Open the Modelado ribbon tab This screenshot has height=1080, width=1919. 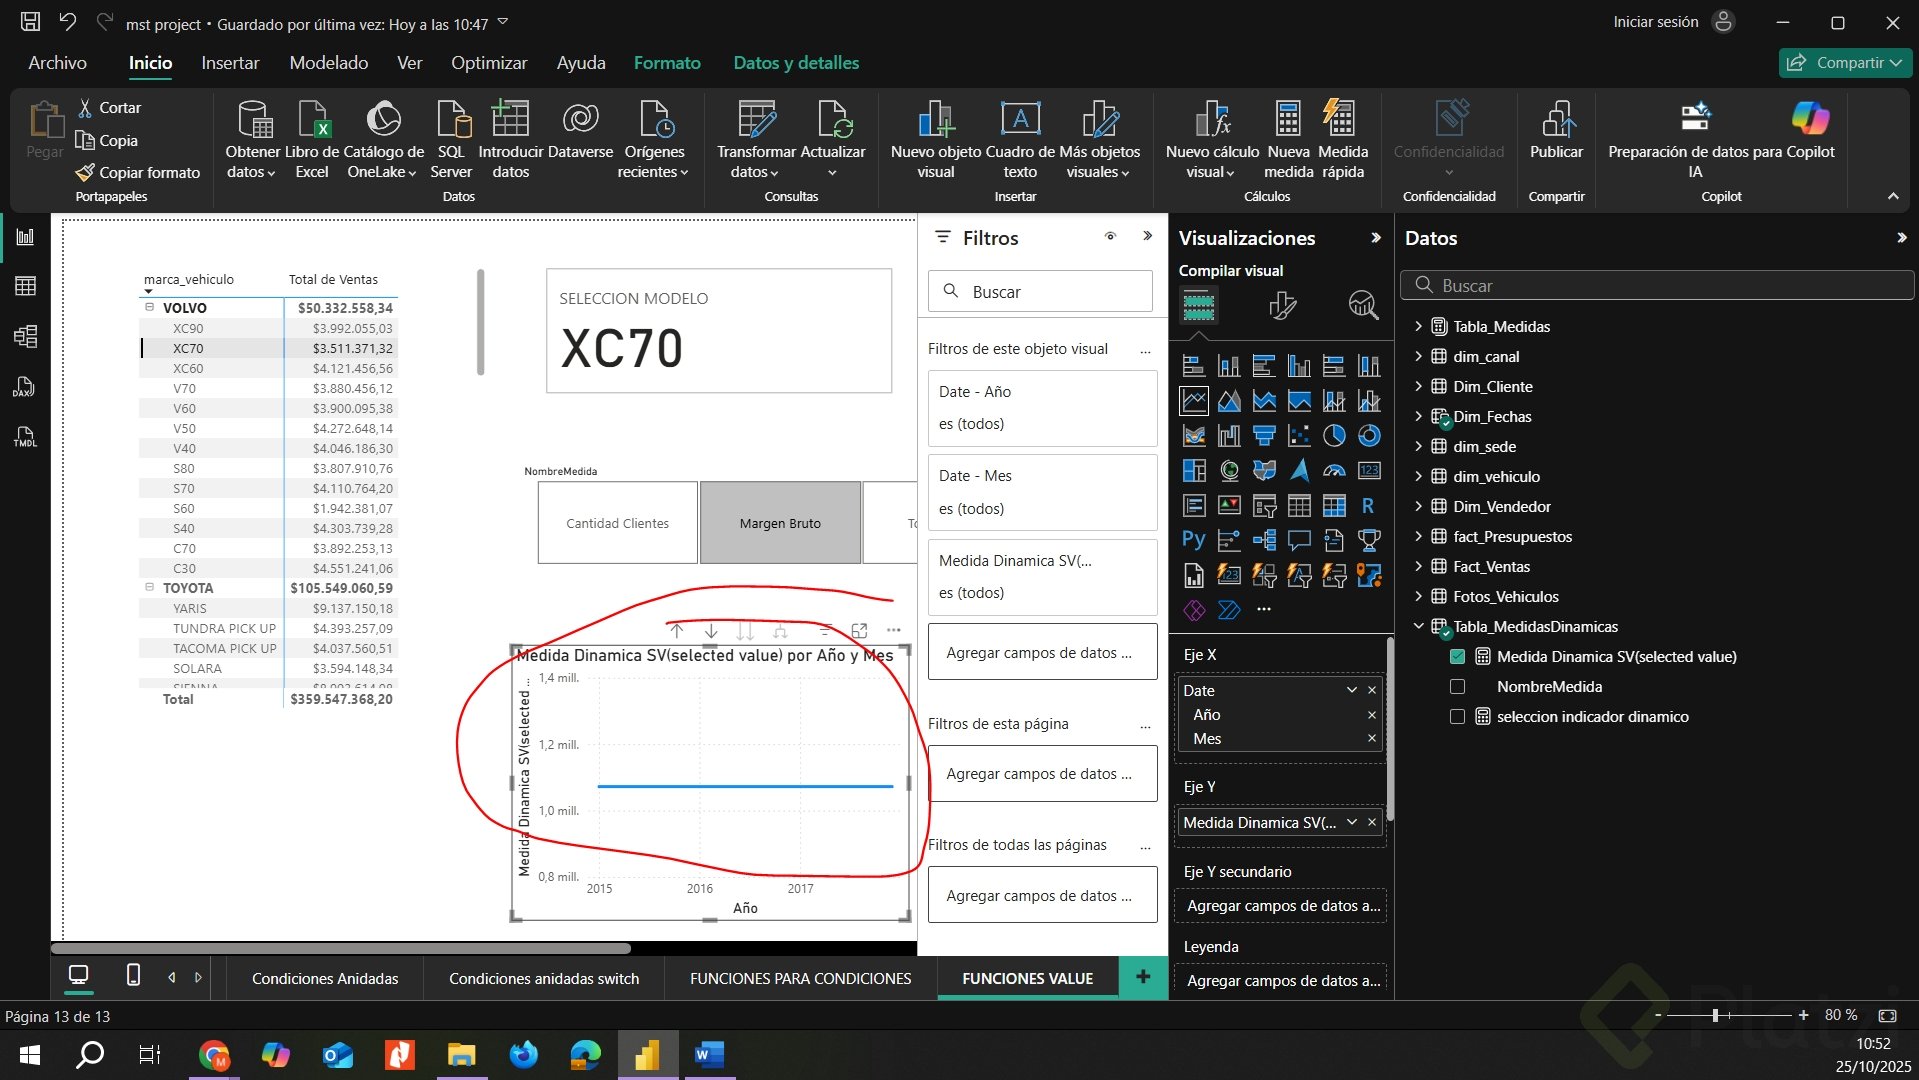[329, 63]
